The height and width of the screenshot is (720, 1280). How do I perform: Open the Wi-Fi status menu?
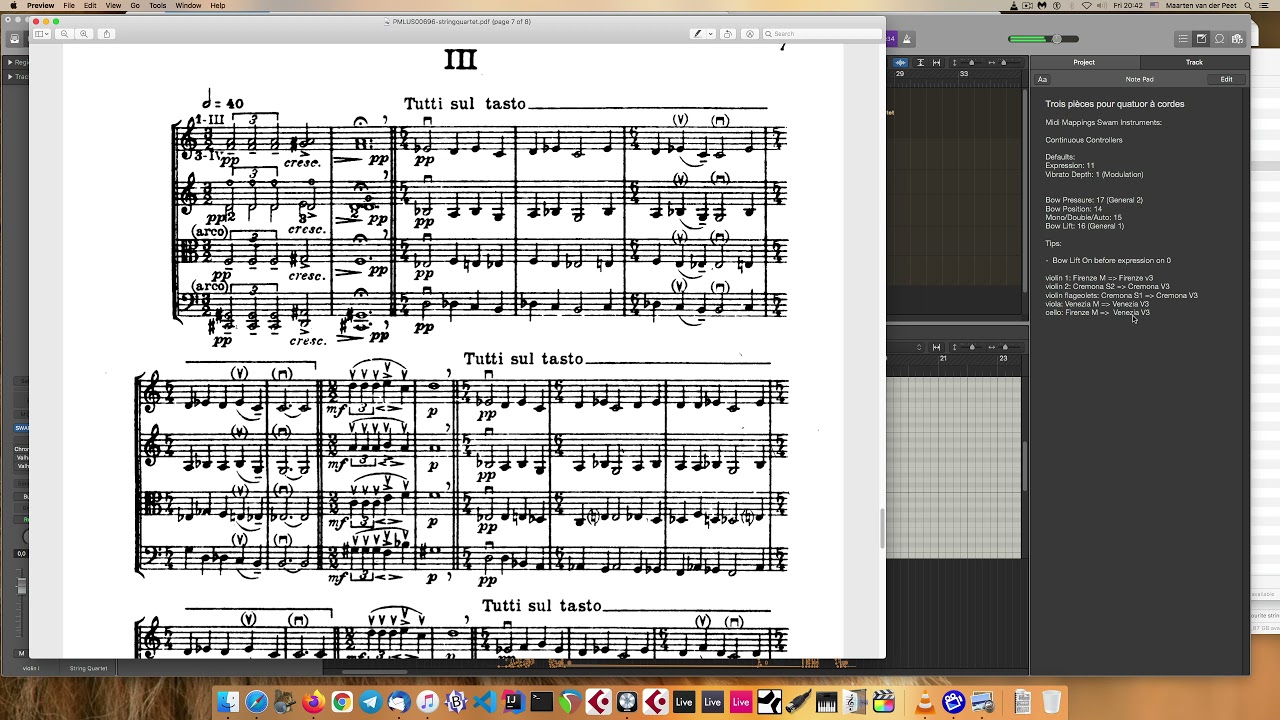tap(1088, 6)
